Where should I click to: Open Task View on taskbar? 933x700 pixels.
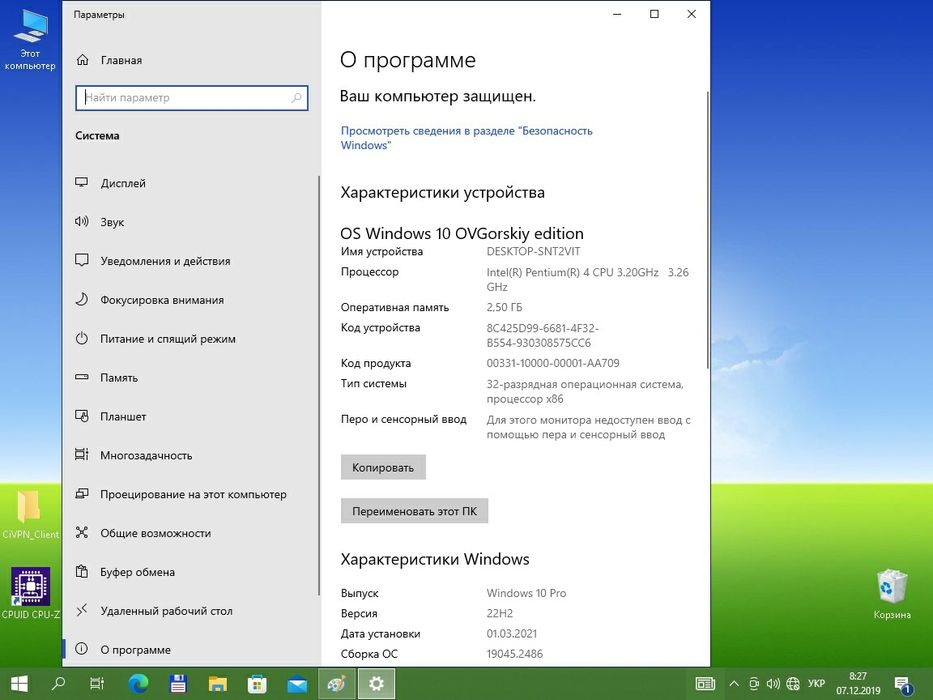(x=96, y=683)
